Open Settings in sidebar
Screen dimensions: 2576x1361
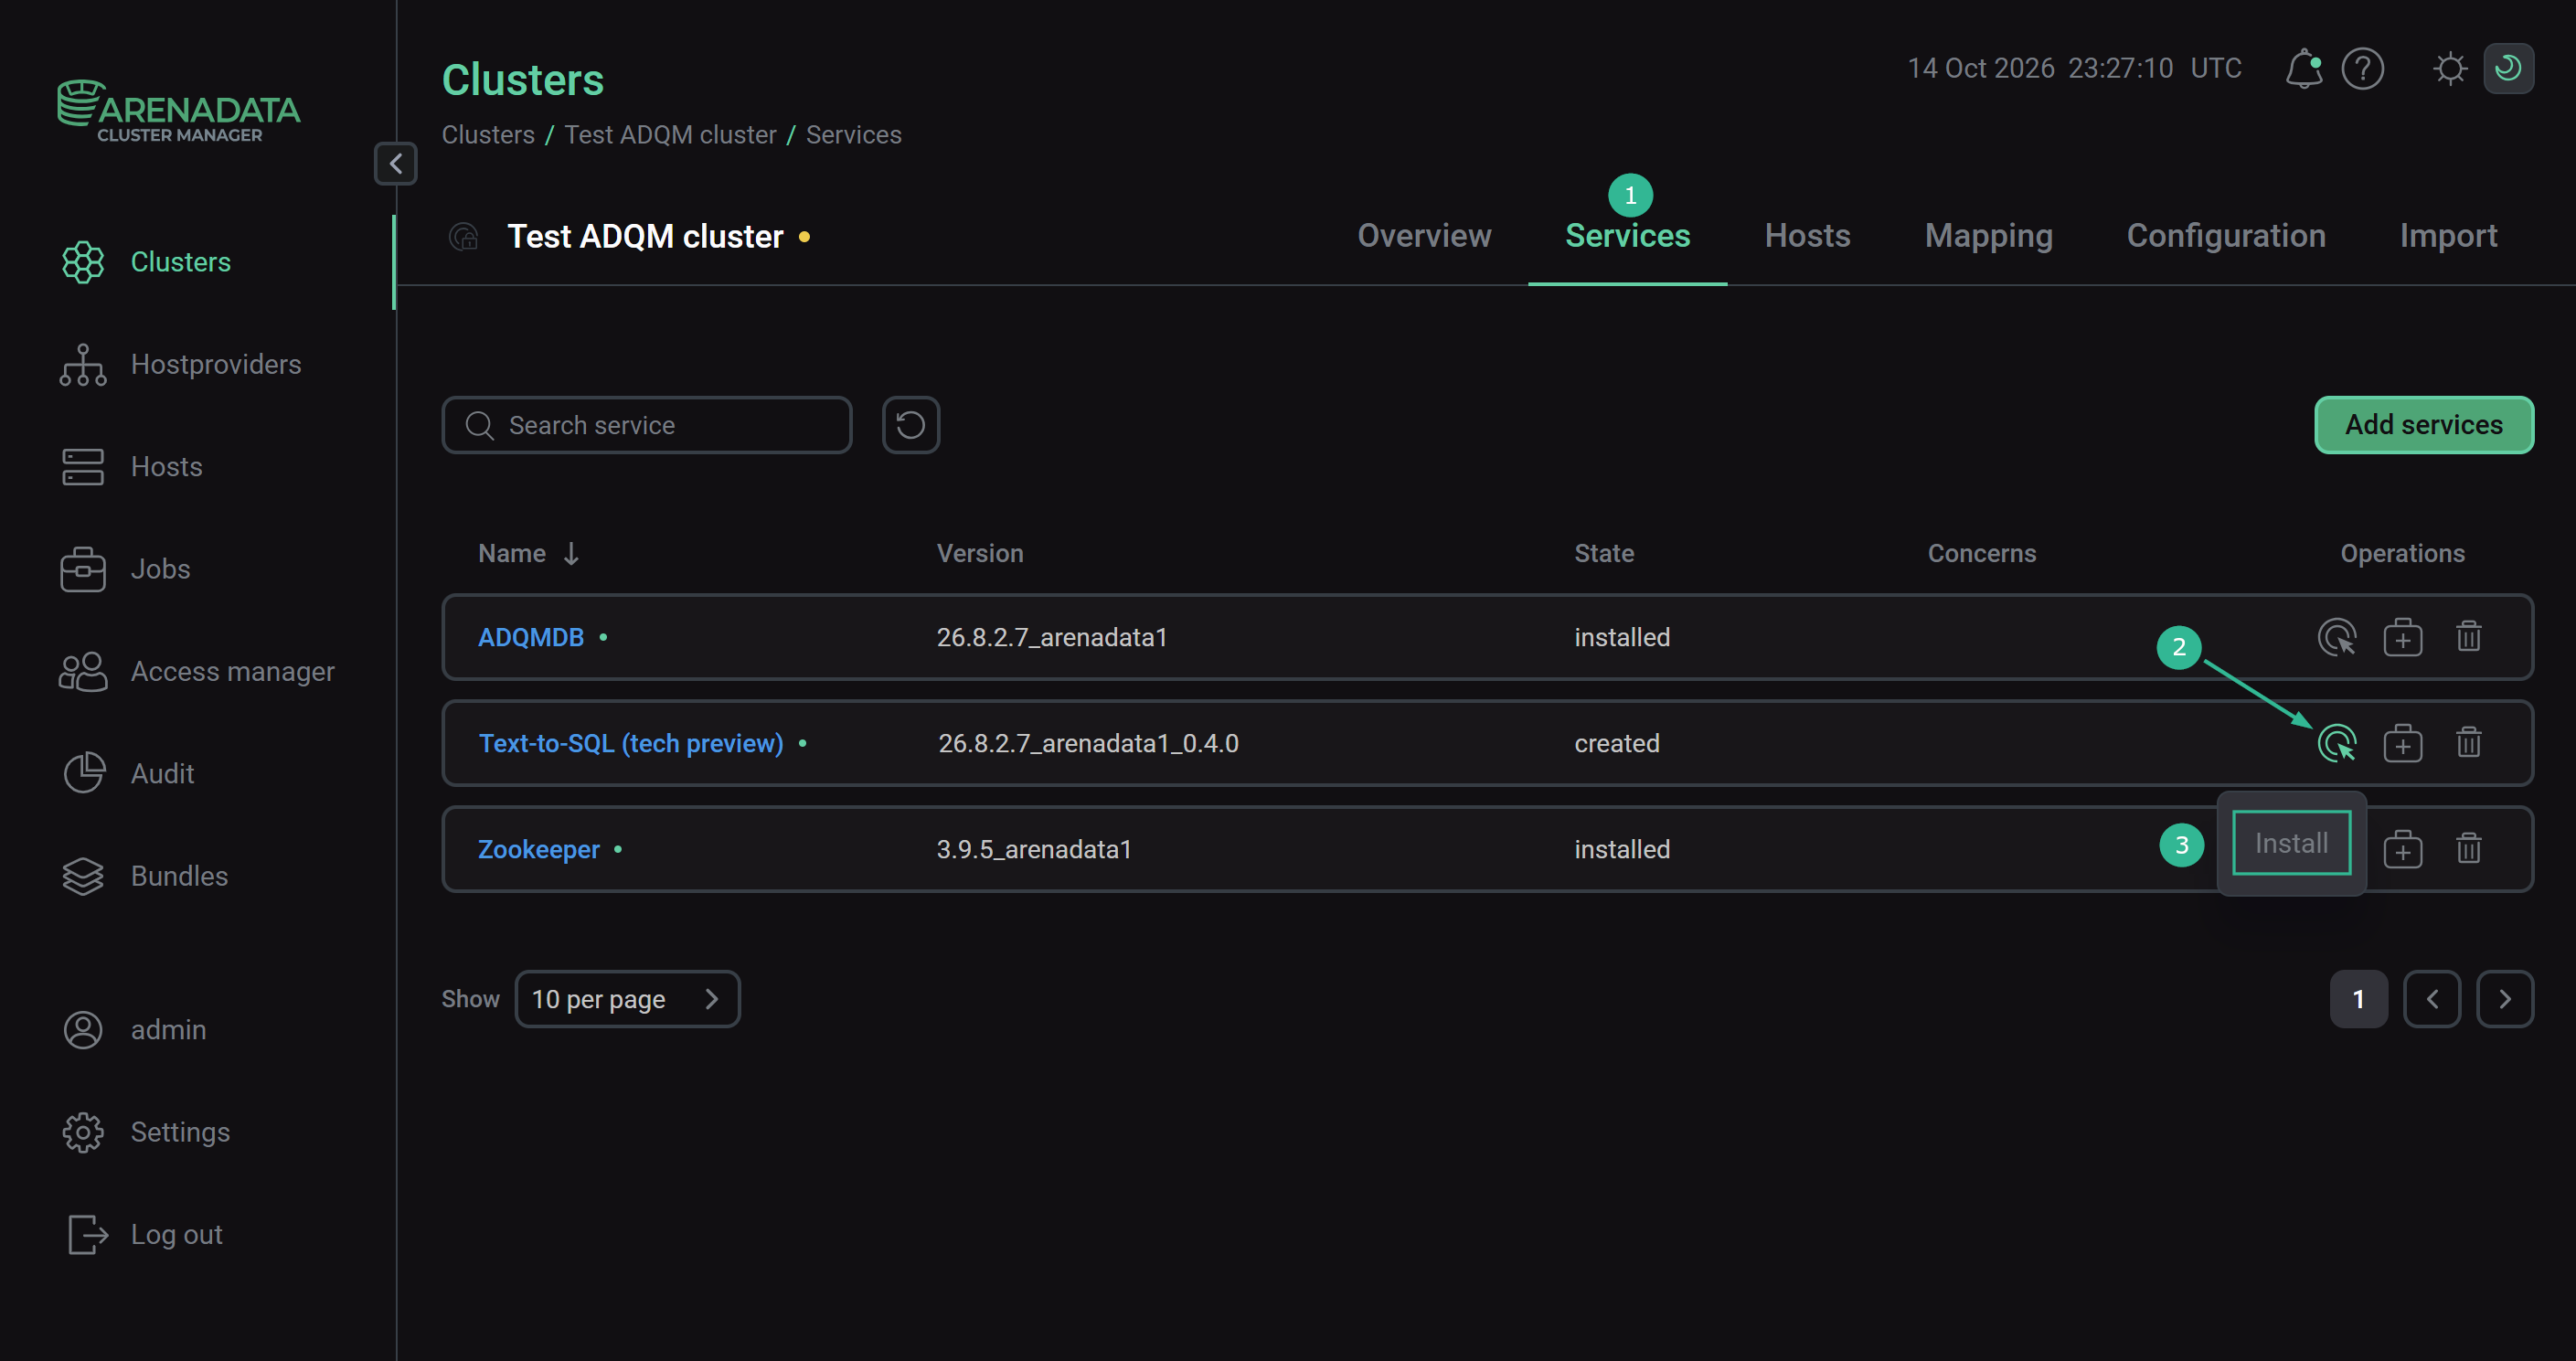(x=145, y=1132)
